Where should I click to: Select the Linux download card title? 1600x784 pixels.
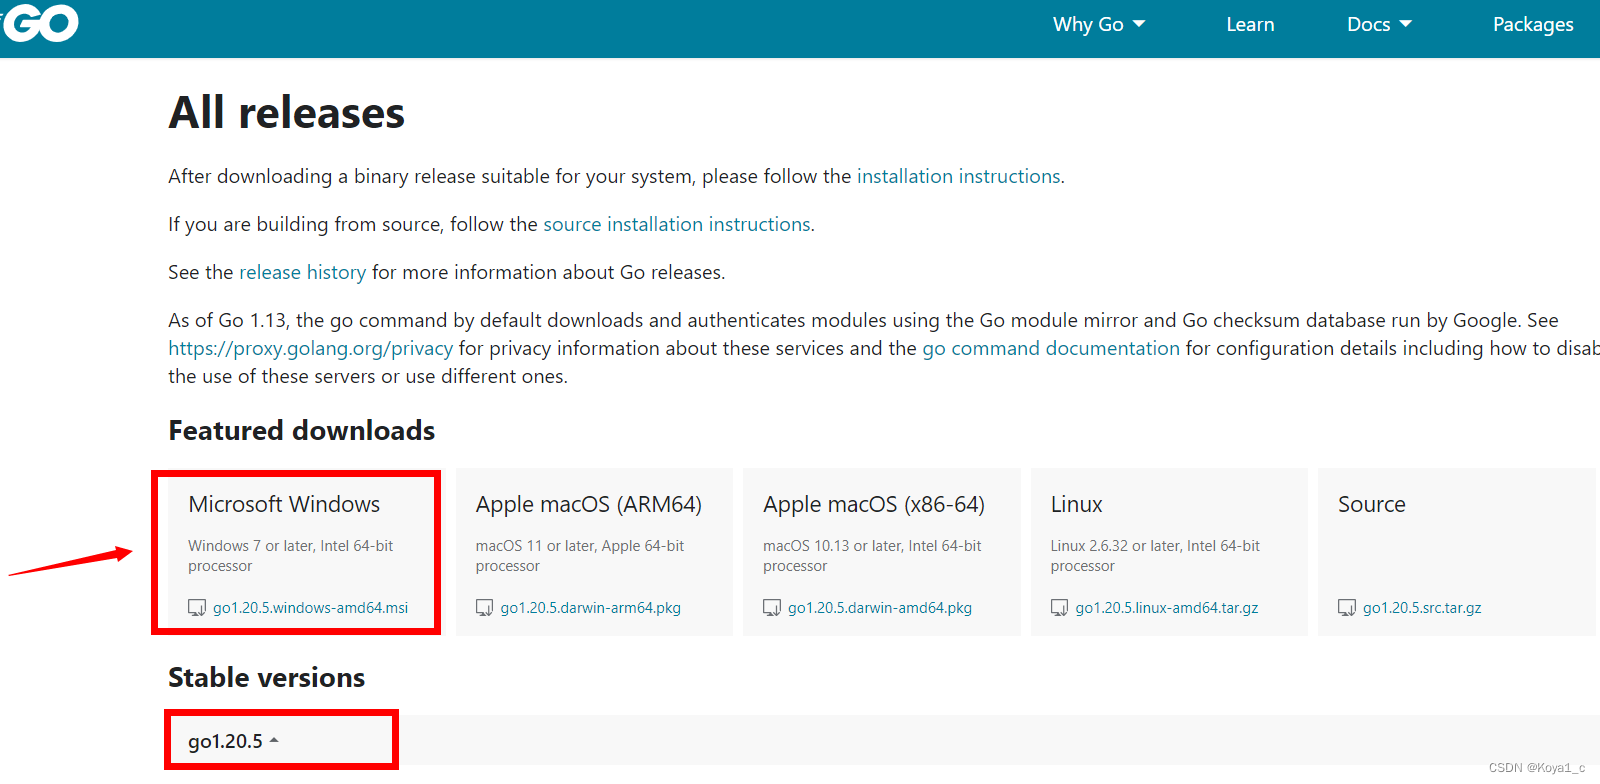(x=1076, y=504)
